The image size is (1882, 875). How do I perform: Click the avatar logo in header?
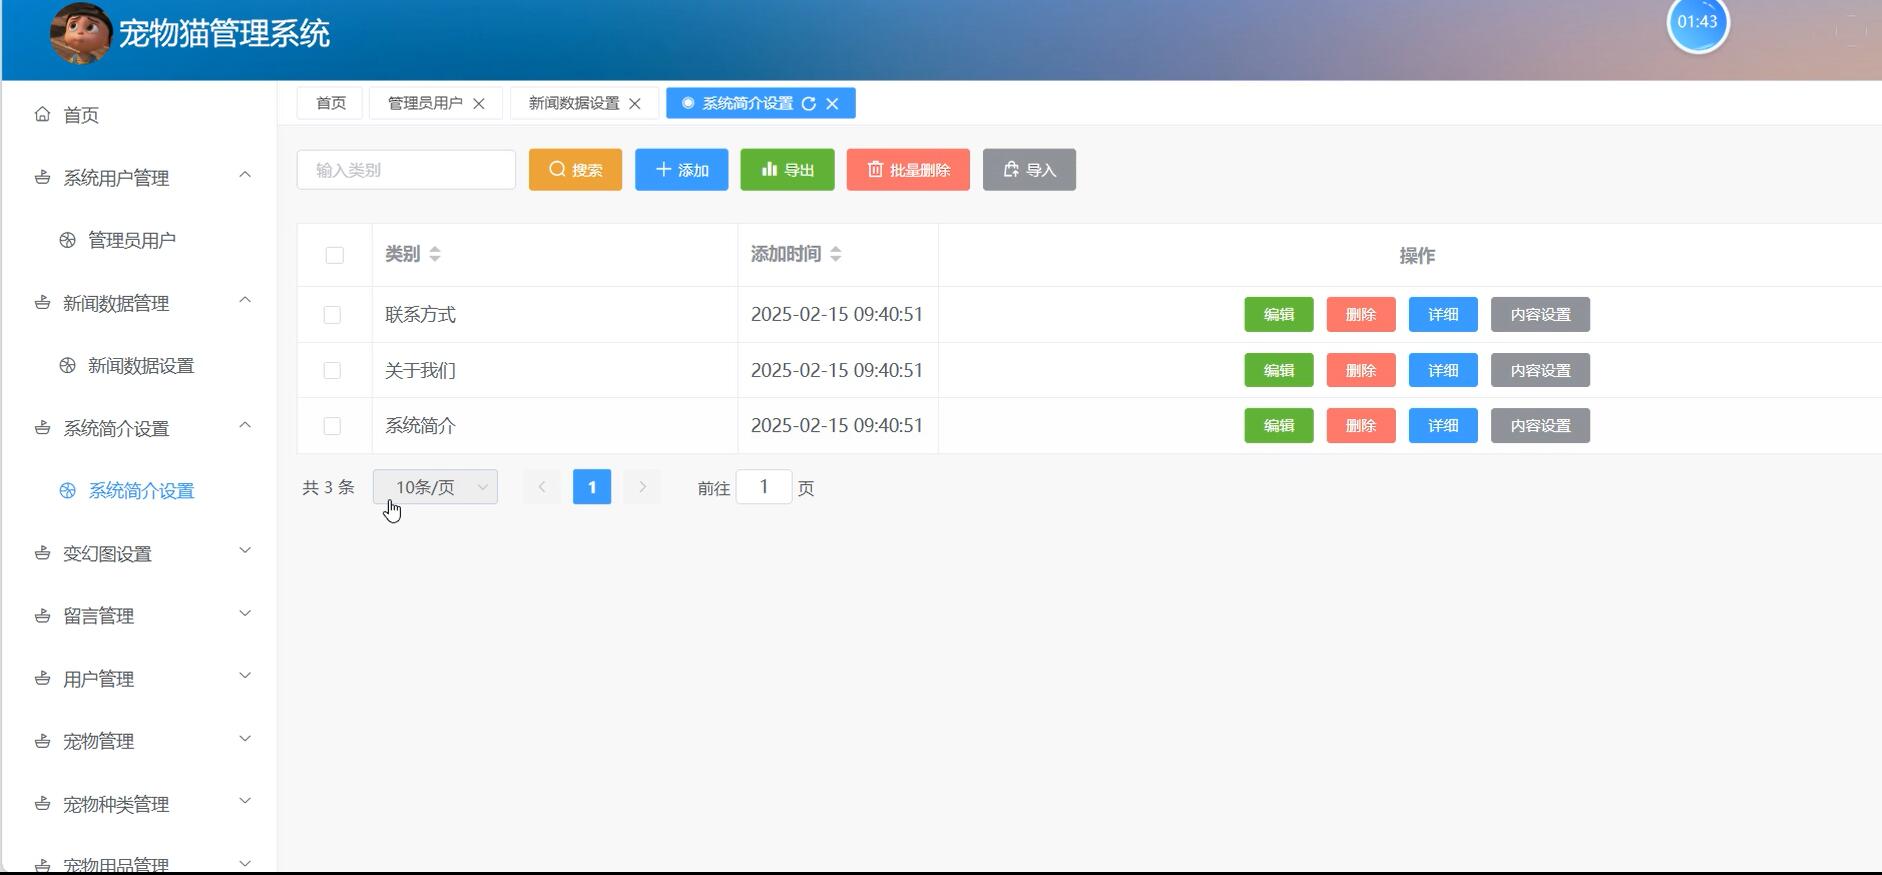81,34
